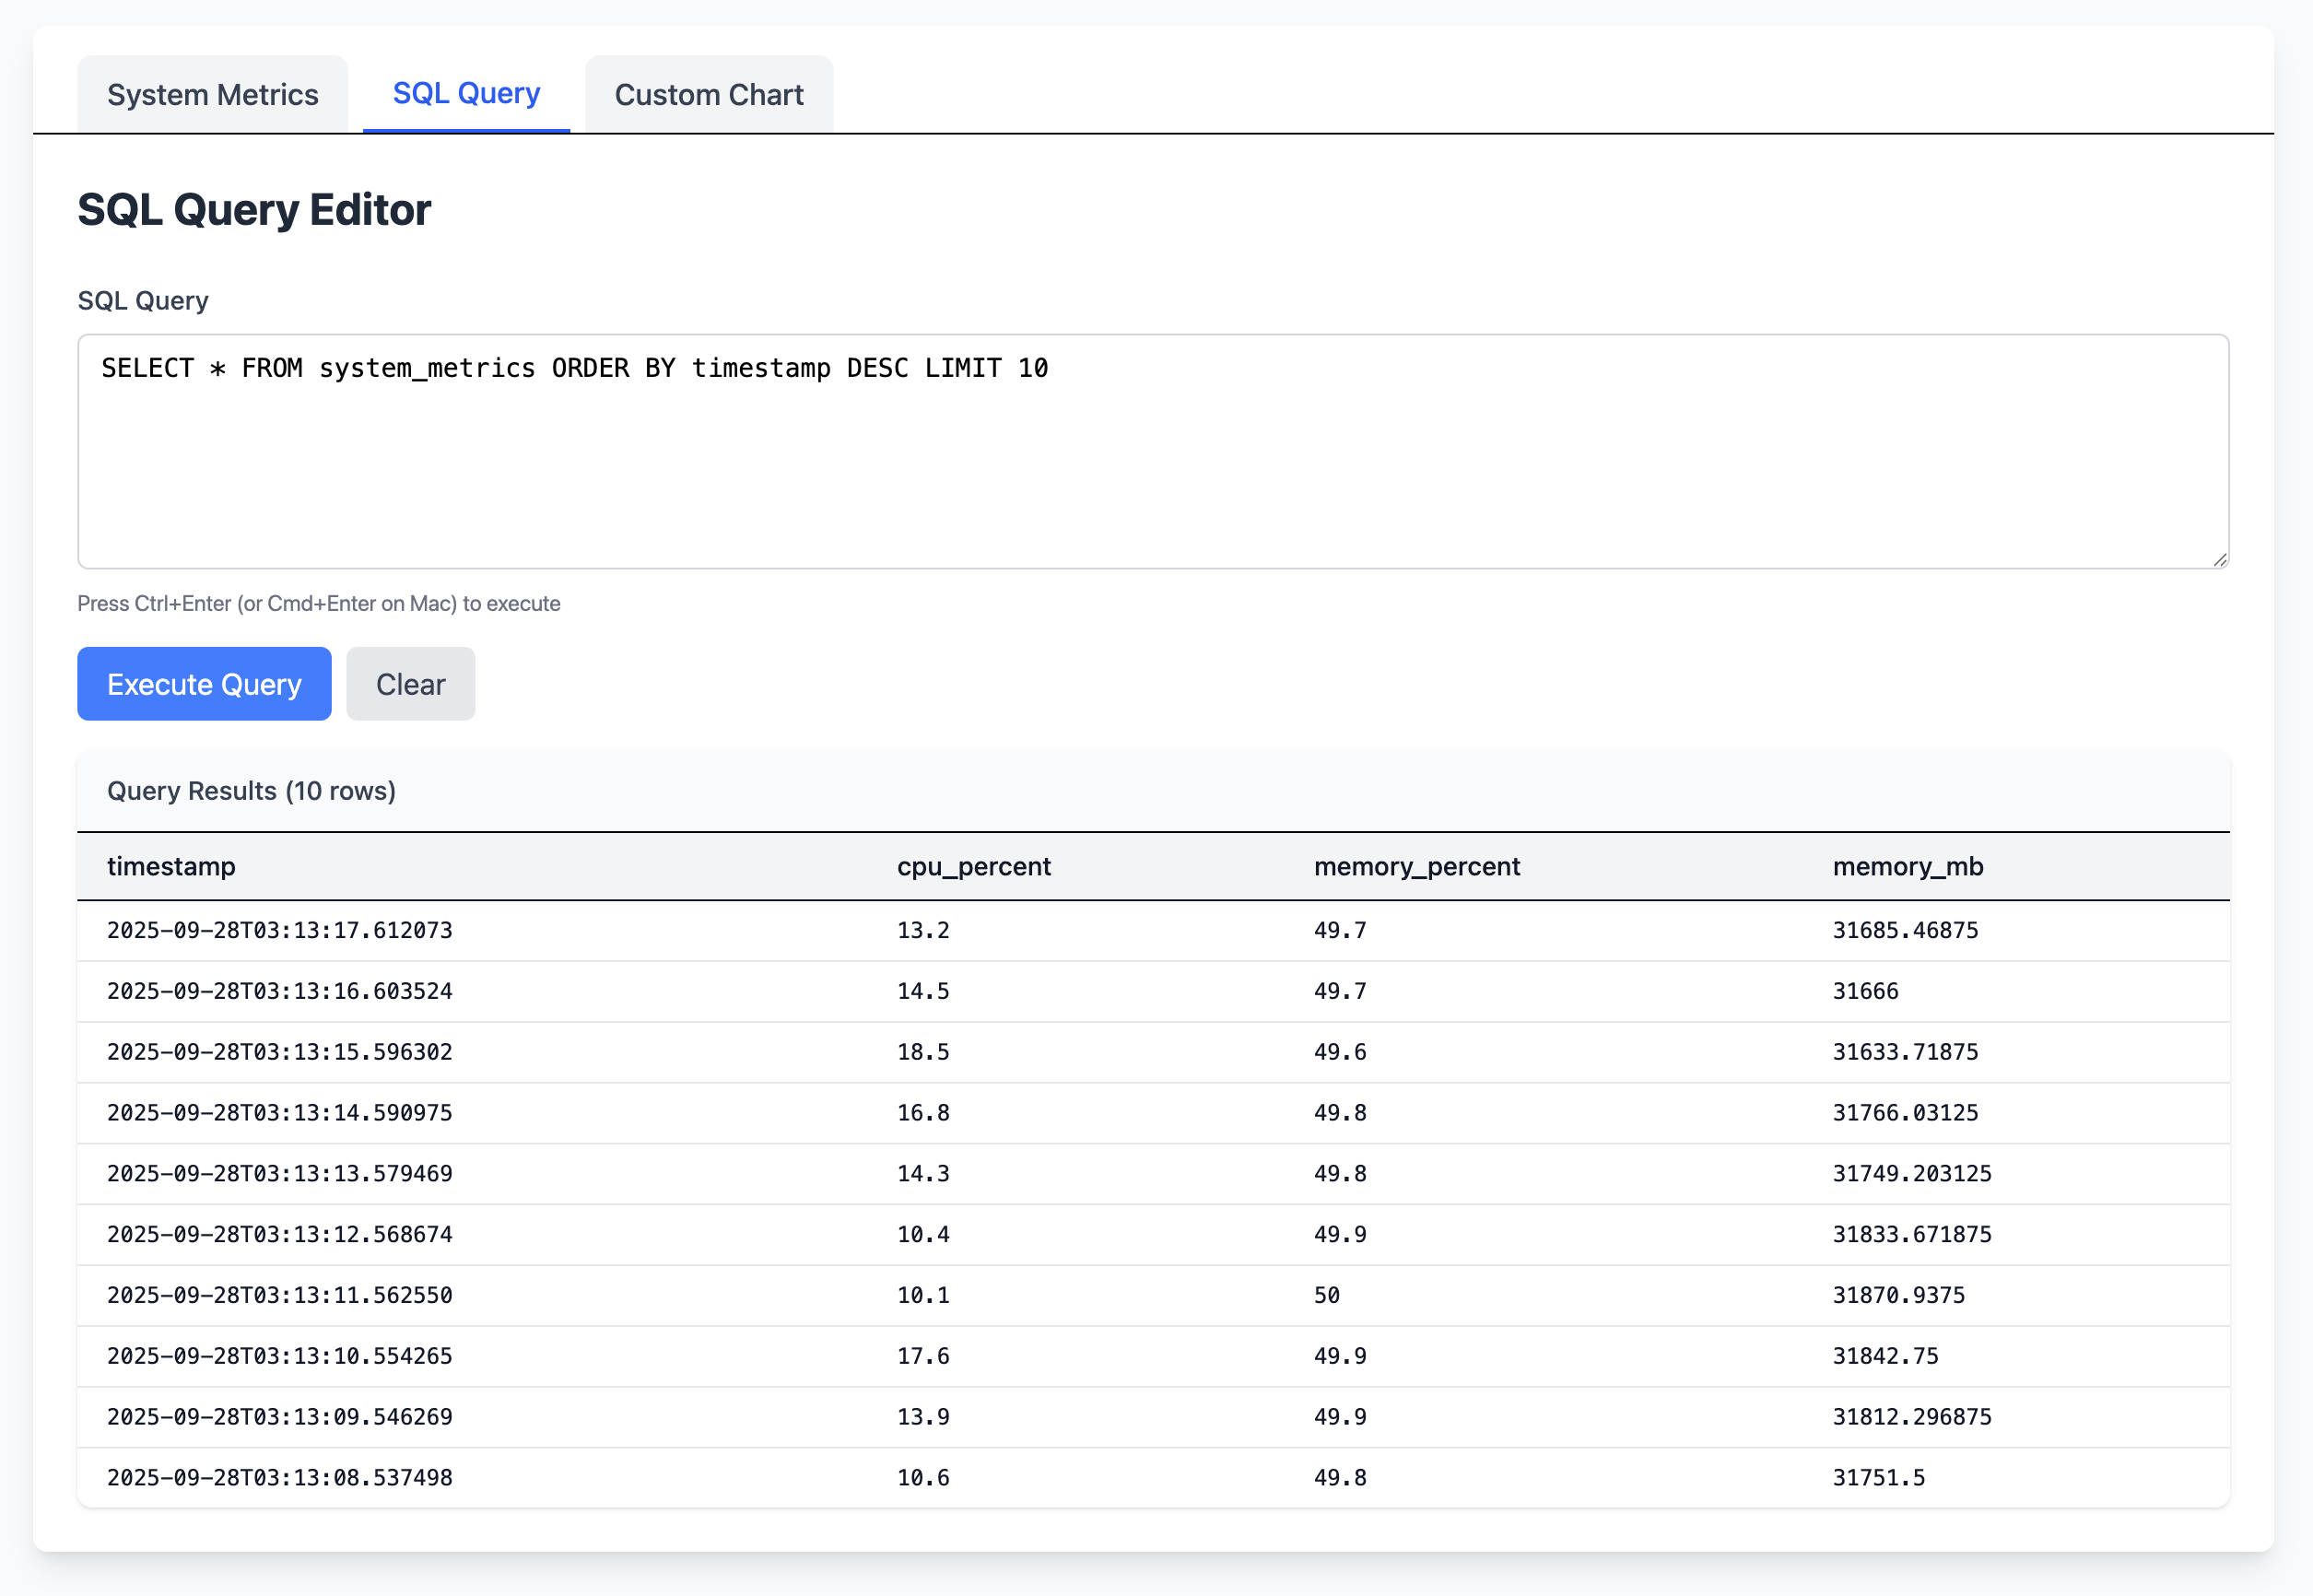Click the cpu_percent column header
The height and width of the screenshot is (1596, 2313).
(x=973, y=866)
